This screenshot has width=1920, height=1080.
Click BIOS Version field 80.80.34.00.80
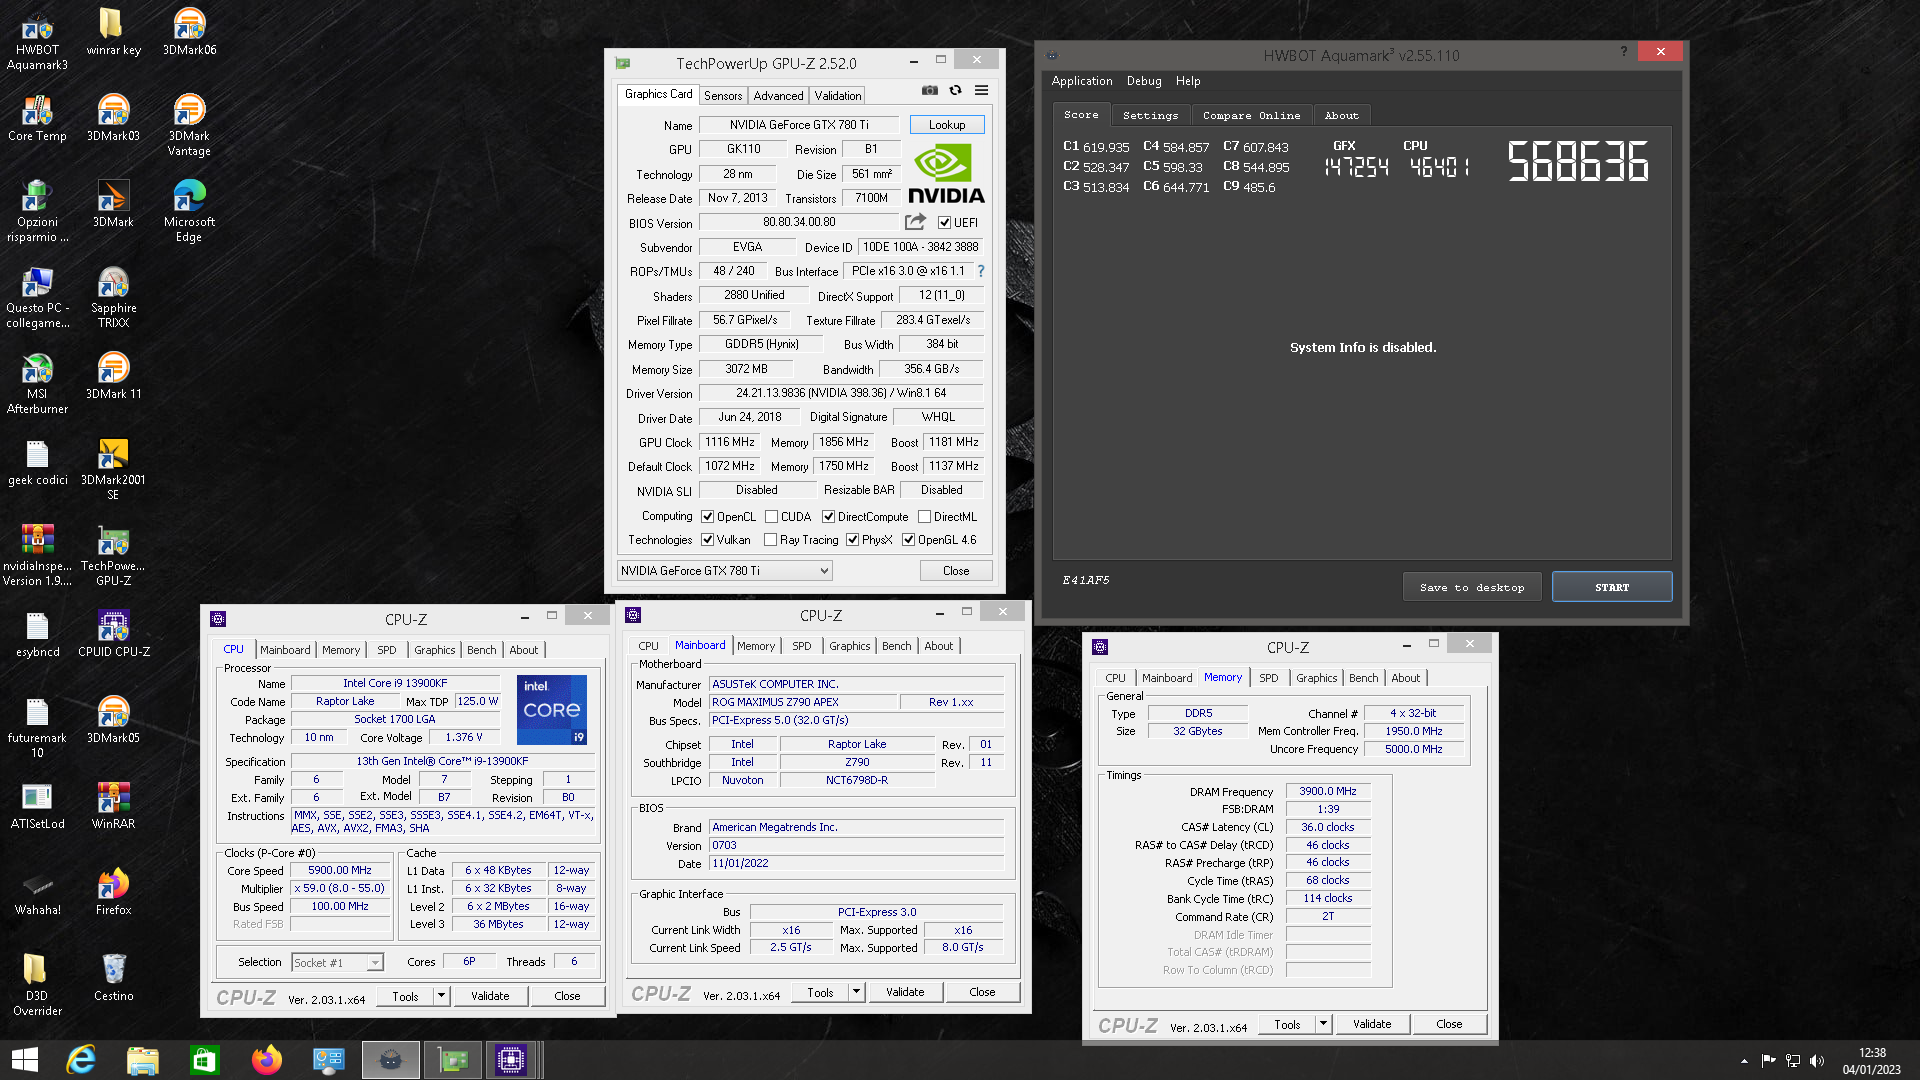(799, 222)
